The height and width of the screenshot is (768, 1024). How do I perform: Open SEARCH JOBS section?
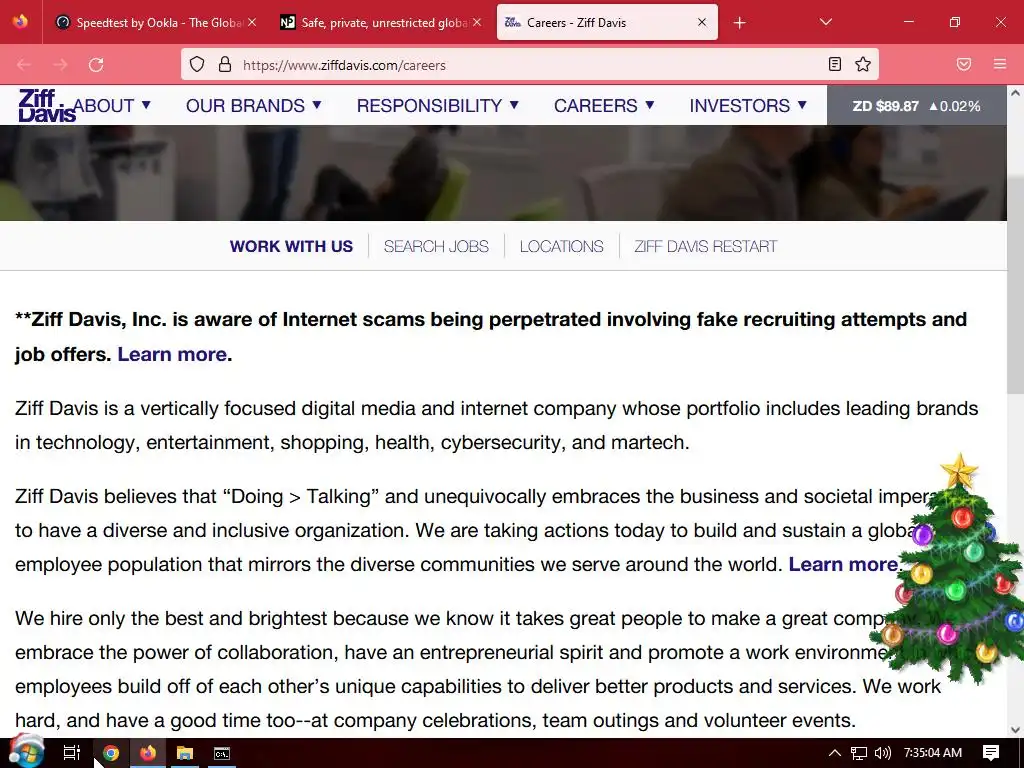click(x=436, y=246)
